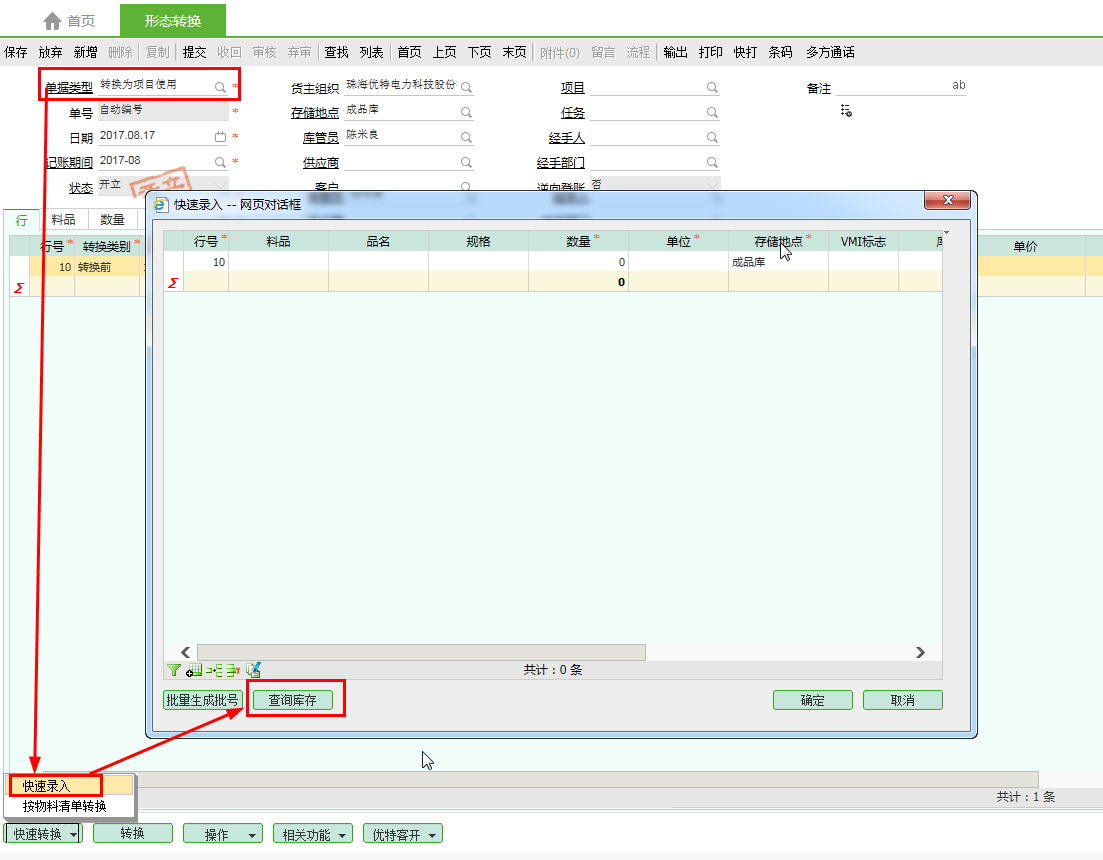Click search icon in 单据类型 field

pyautogui.click(x=220, y=87)
